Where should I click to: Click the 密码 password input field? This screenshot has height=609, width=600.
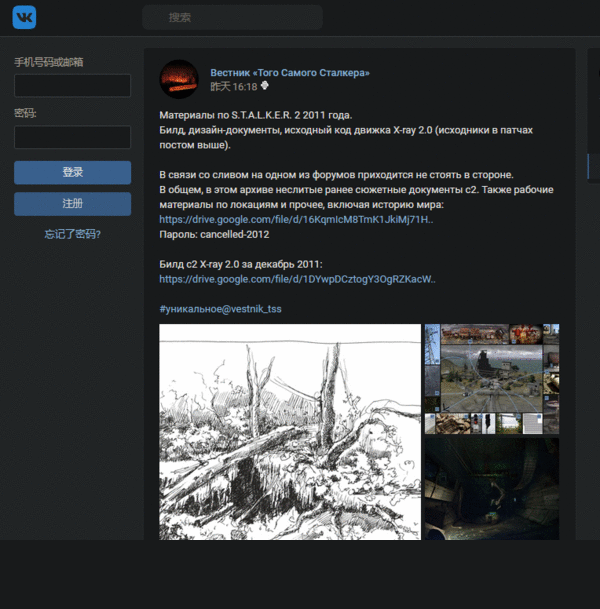point(72,137)
